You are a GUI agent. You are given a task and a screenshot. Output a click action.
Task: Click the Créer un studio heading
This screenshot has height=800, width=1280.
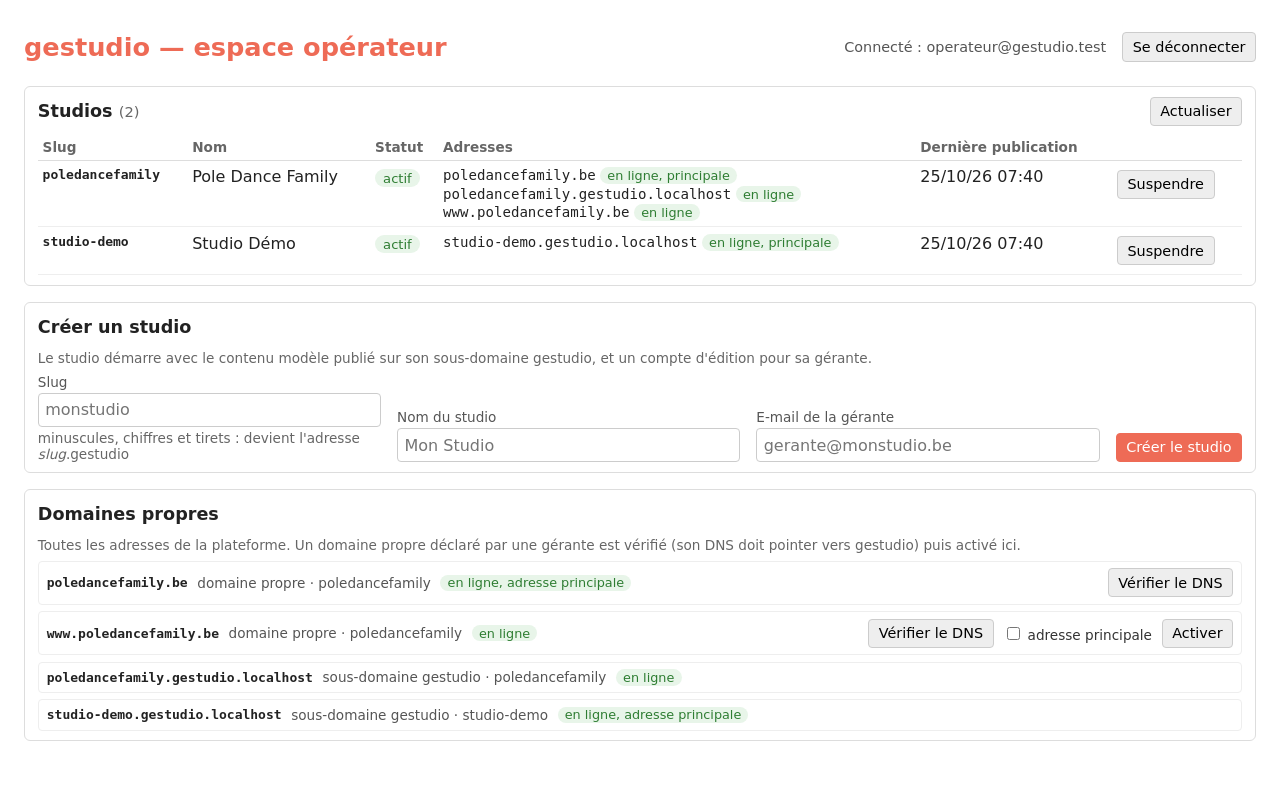[x=115, y=327]
